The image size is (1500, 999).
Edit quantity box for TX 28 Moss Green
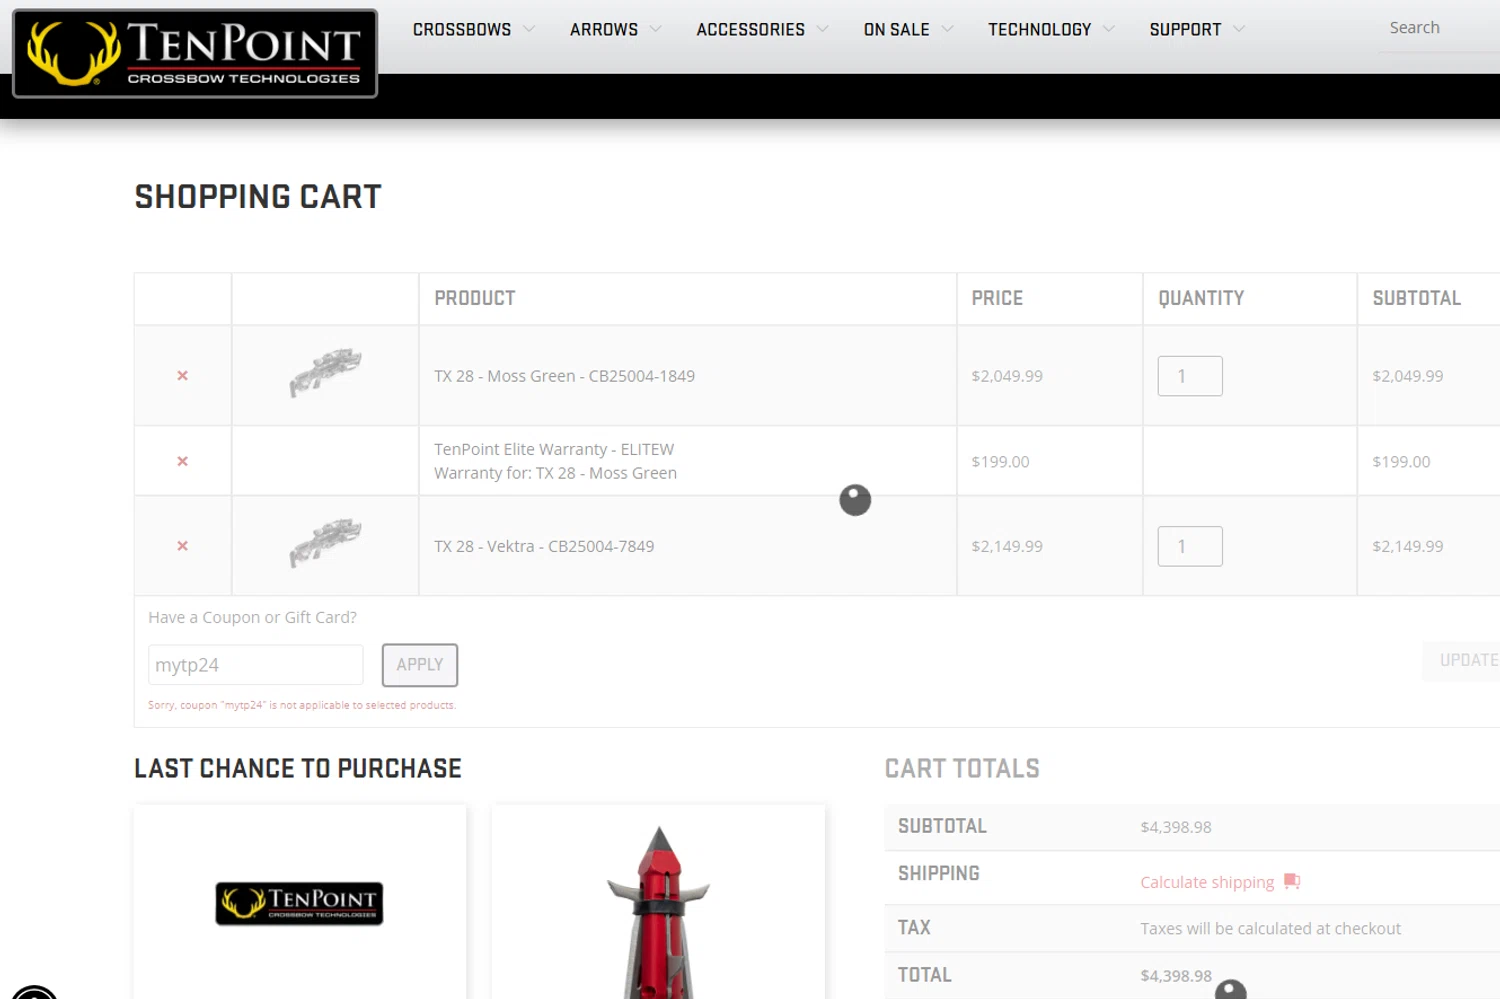(1190, 376)
